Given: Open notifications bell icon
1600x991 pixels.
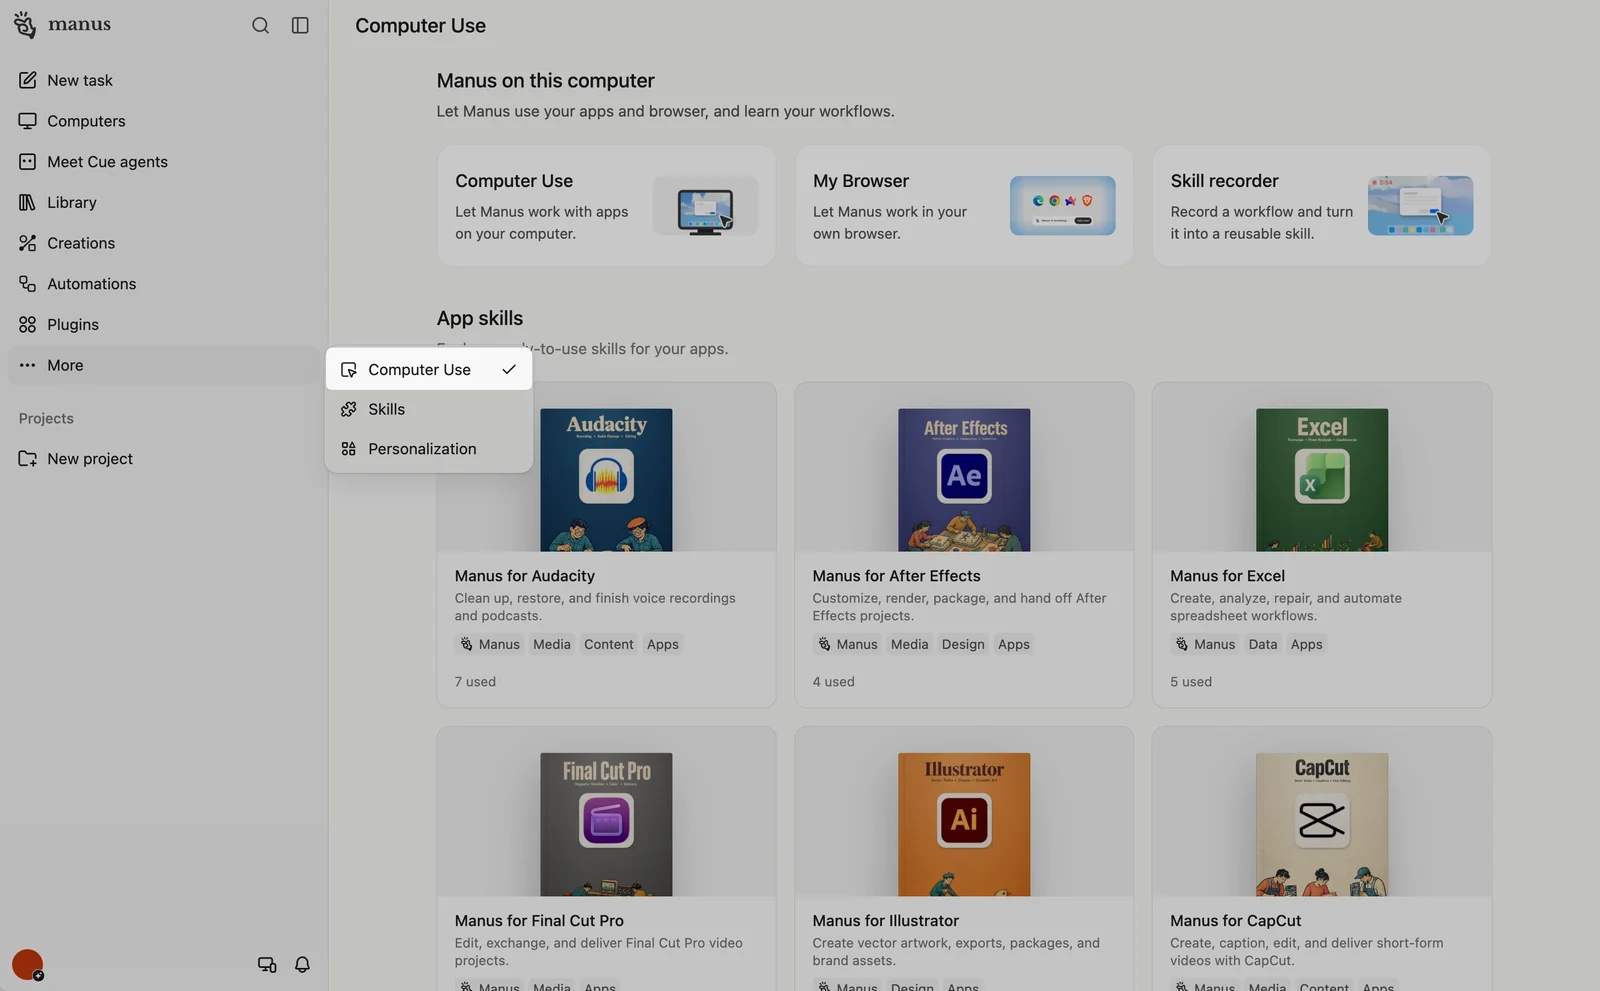Looking at the screenshot, I should click(302, 965).
